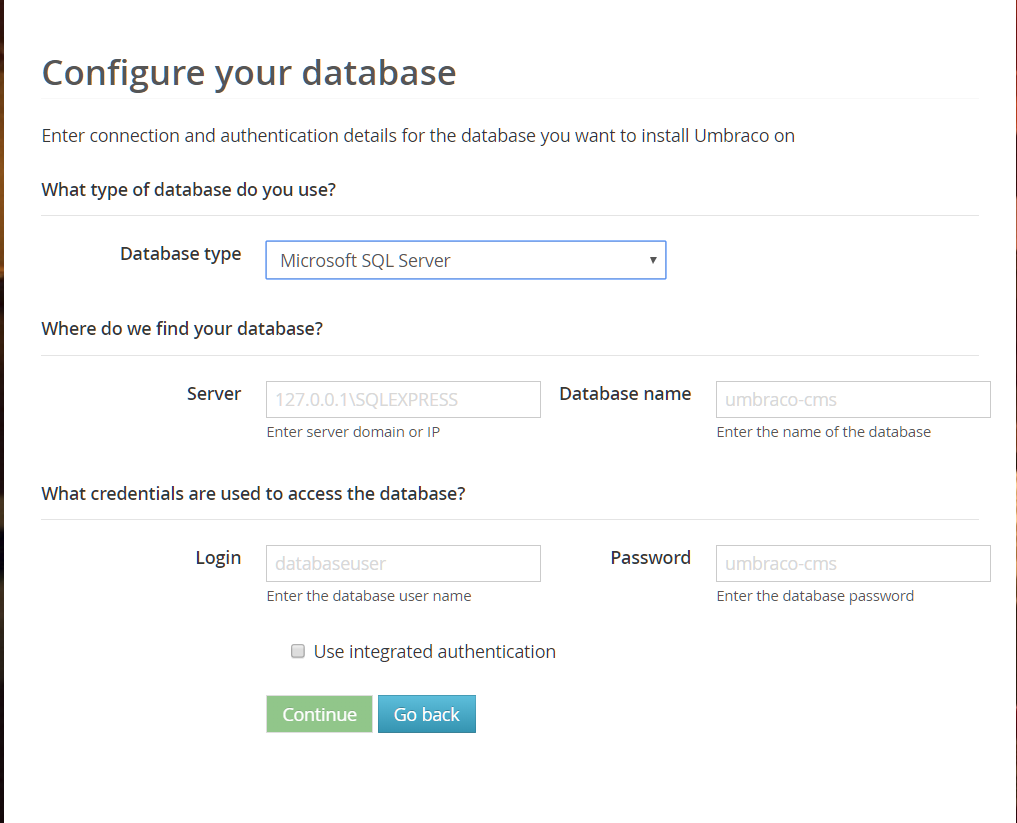Click 'Enter the name of the database' hint
Screen dimensions: 1017x823
tap(824, 432)
